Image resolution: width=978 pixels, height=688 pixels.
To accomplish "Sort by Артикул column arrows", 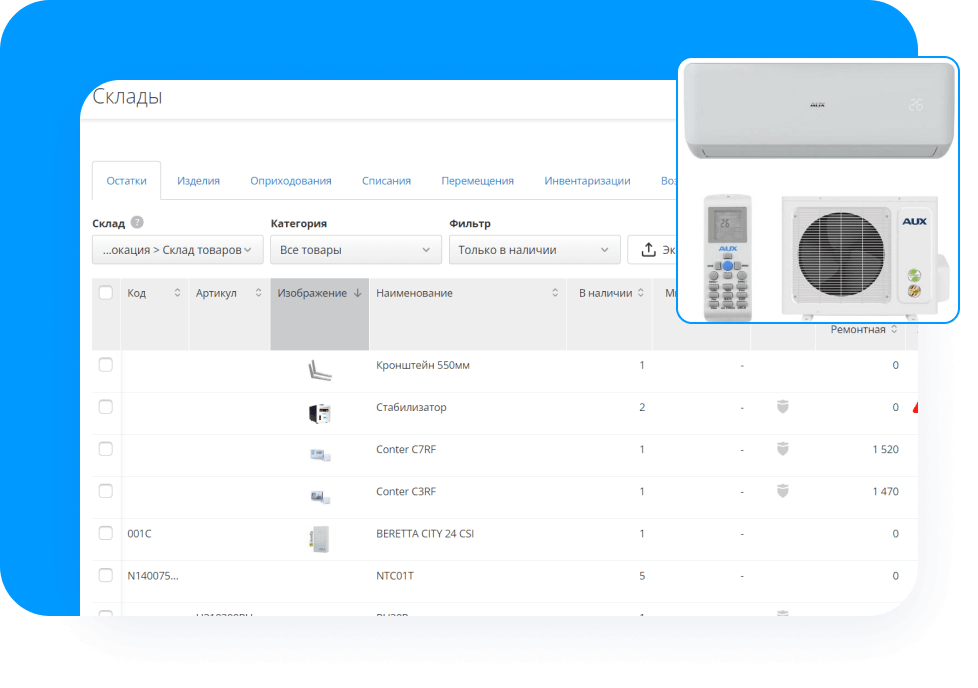I will pos(258,293).
